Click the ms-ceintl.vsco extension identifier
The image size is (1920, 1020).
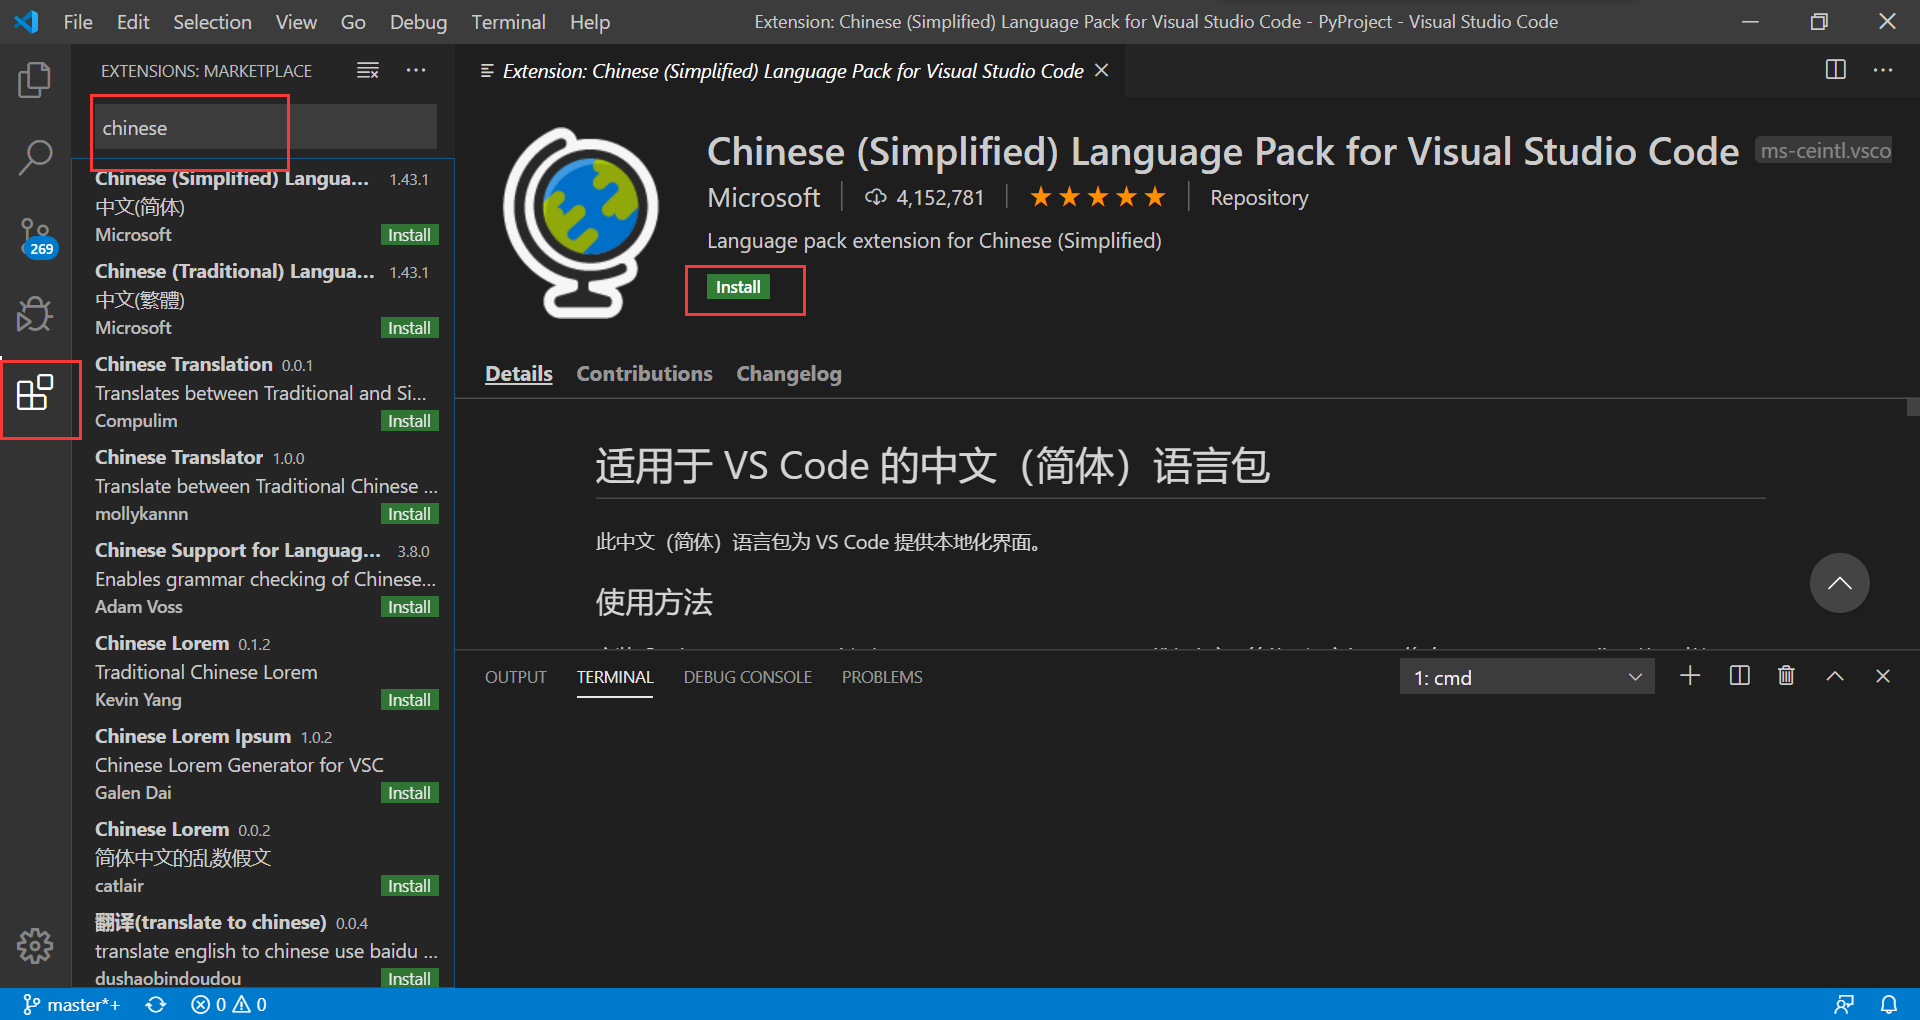[x=1825, y=151]
